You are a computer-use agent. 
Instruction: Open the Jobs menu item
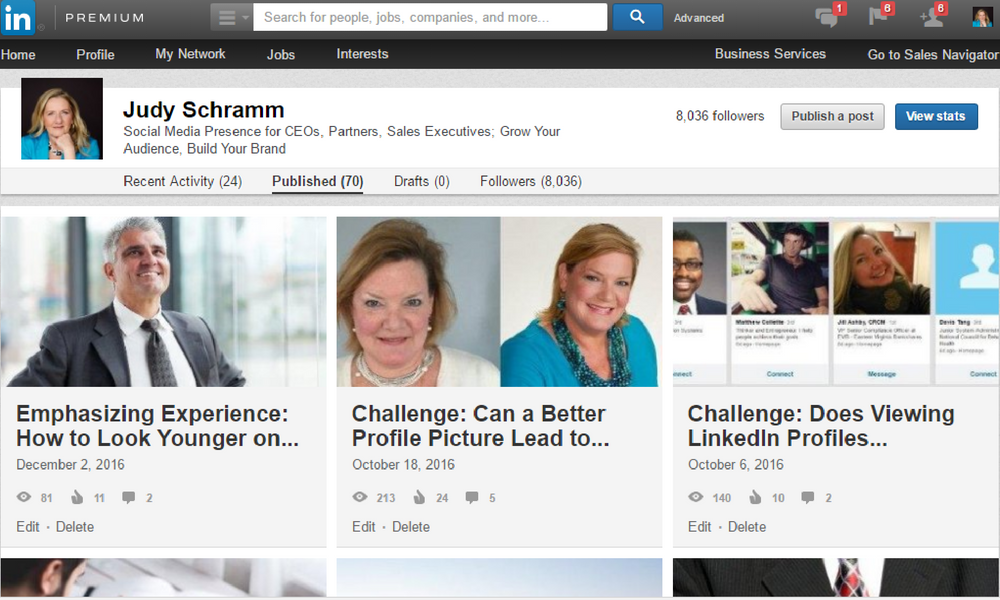281,55
